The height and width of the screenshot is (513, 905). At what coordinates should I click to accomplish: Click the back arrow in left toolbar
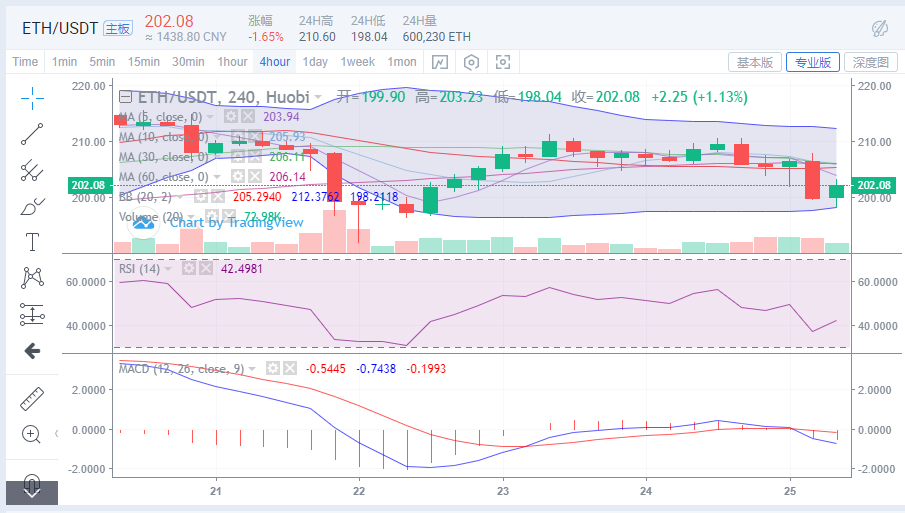[32, 350]
